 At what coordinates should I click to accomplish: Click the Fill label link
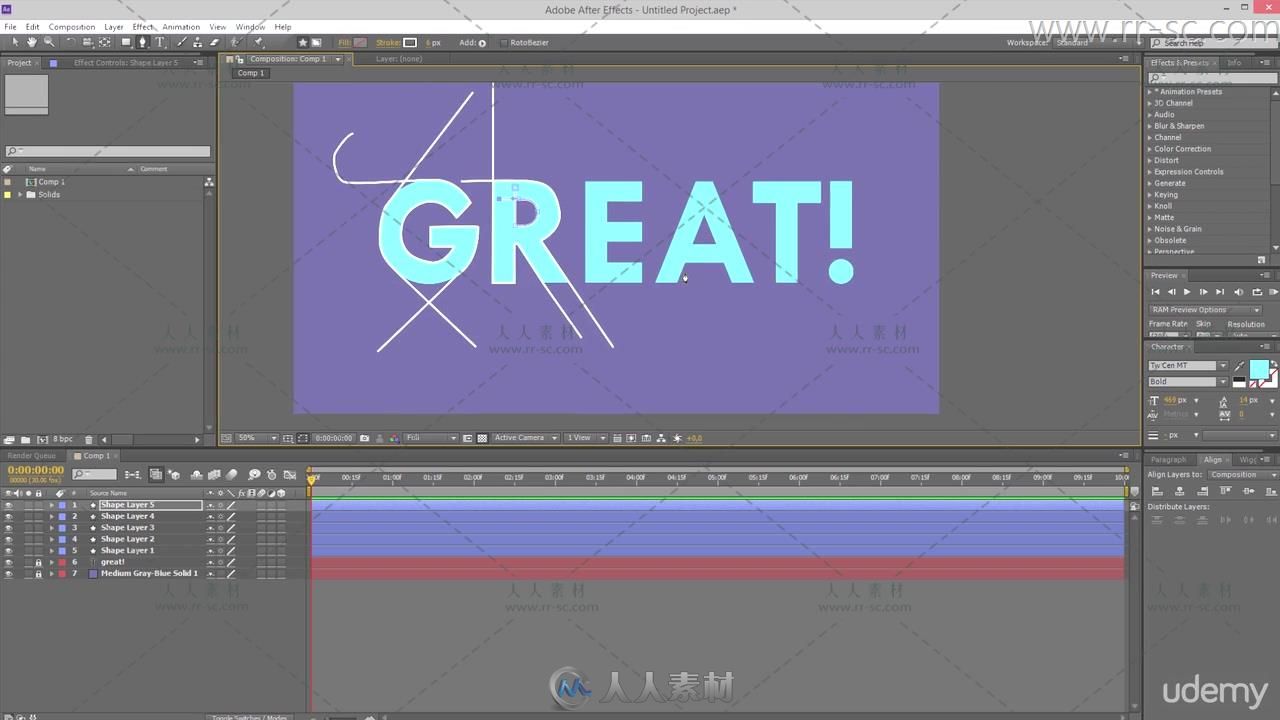point(344,43)
